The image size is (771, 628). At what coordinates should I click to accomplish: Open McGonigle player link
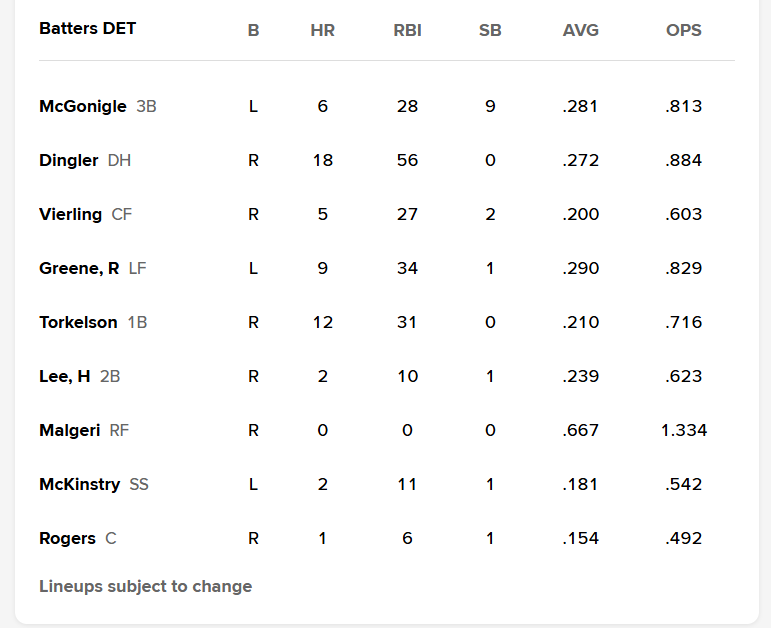tap(83, 106)
